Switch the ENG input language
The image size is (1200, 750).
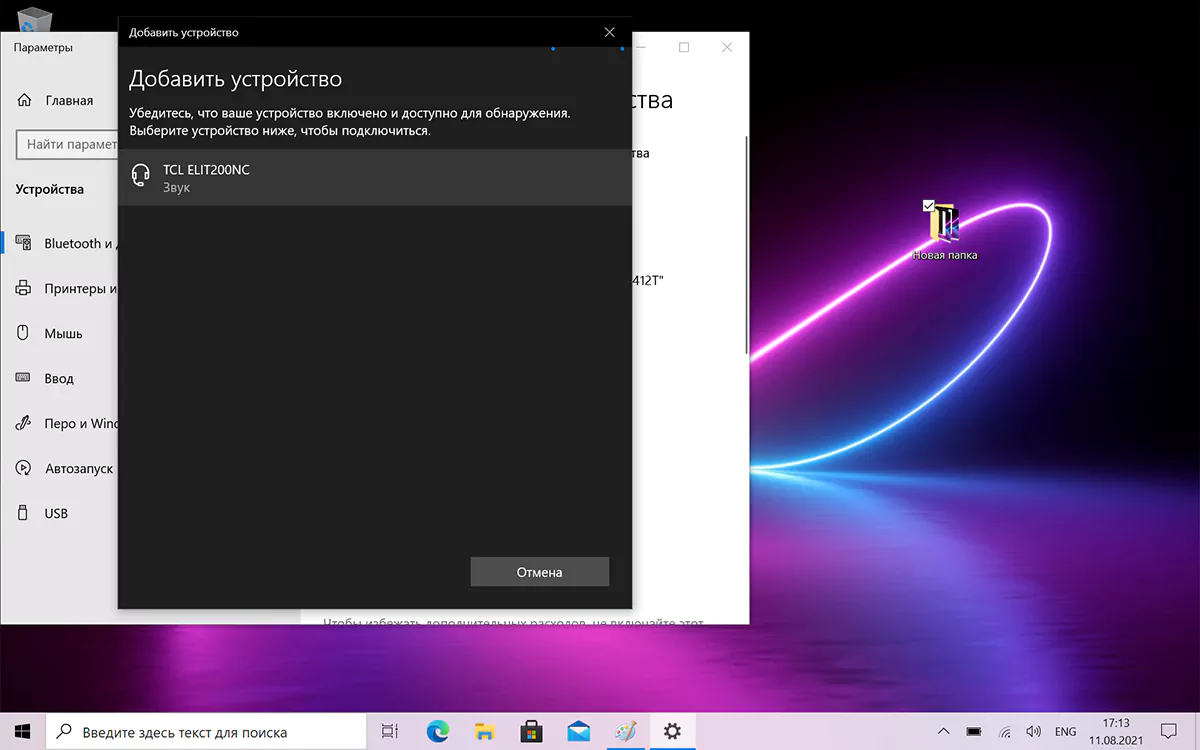[x=1066, y=731]
